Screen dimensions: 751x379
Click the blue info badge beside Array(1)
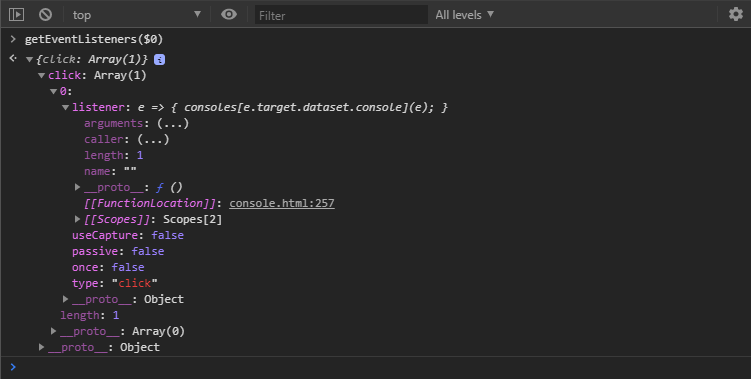point(159,59)
